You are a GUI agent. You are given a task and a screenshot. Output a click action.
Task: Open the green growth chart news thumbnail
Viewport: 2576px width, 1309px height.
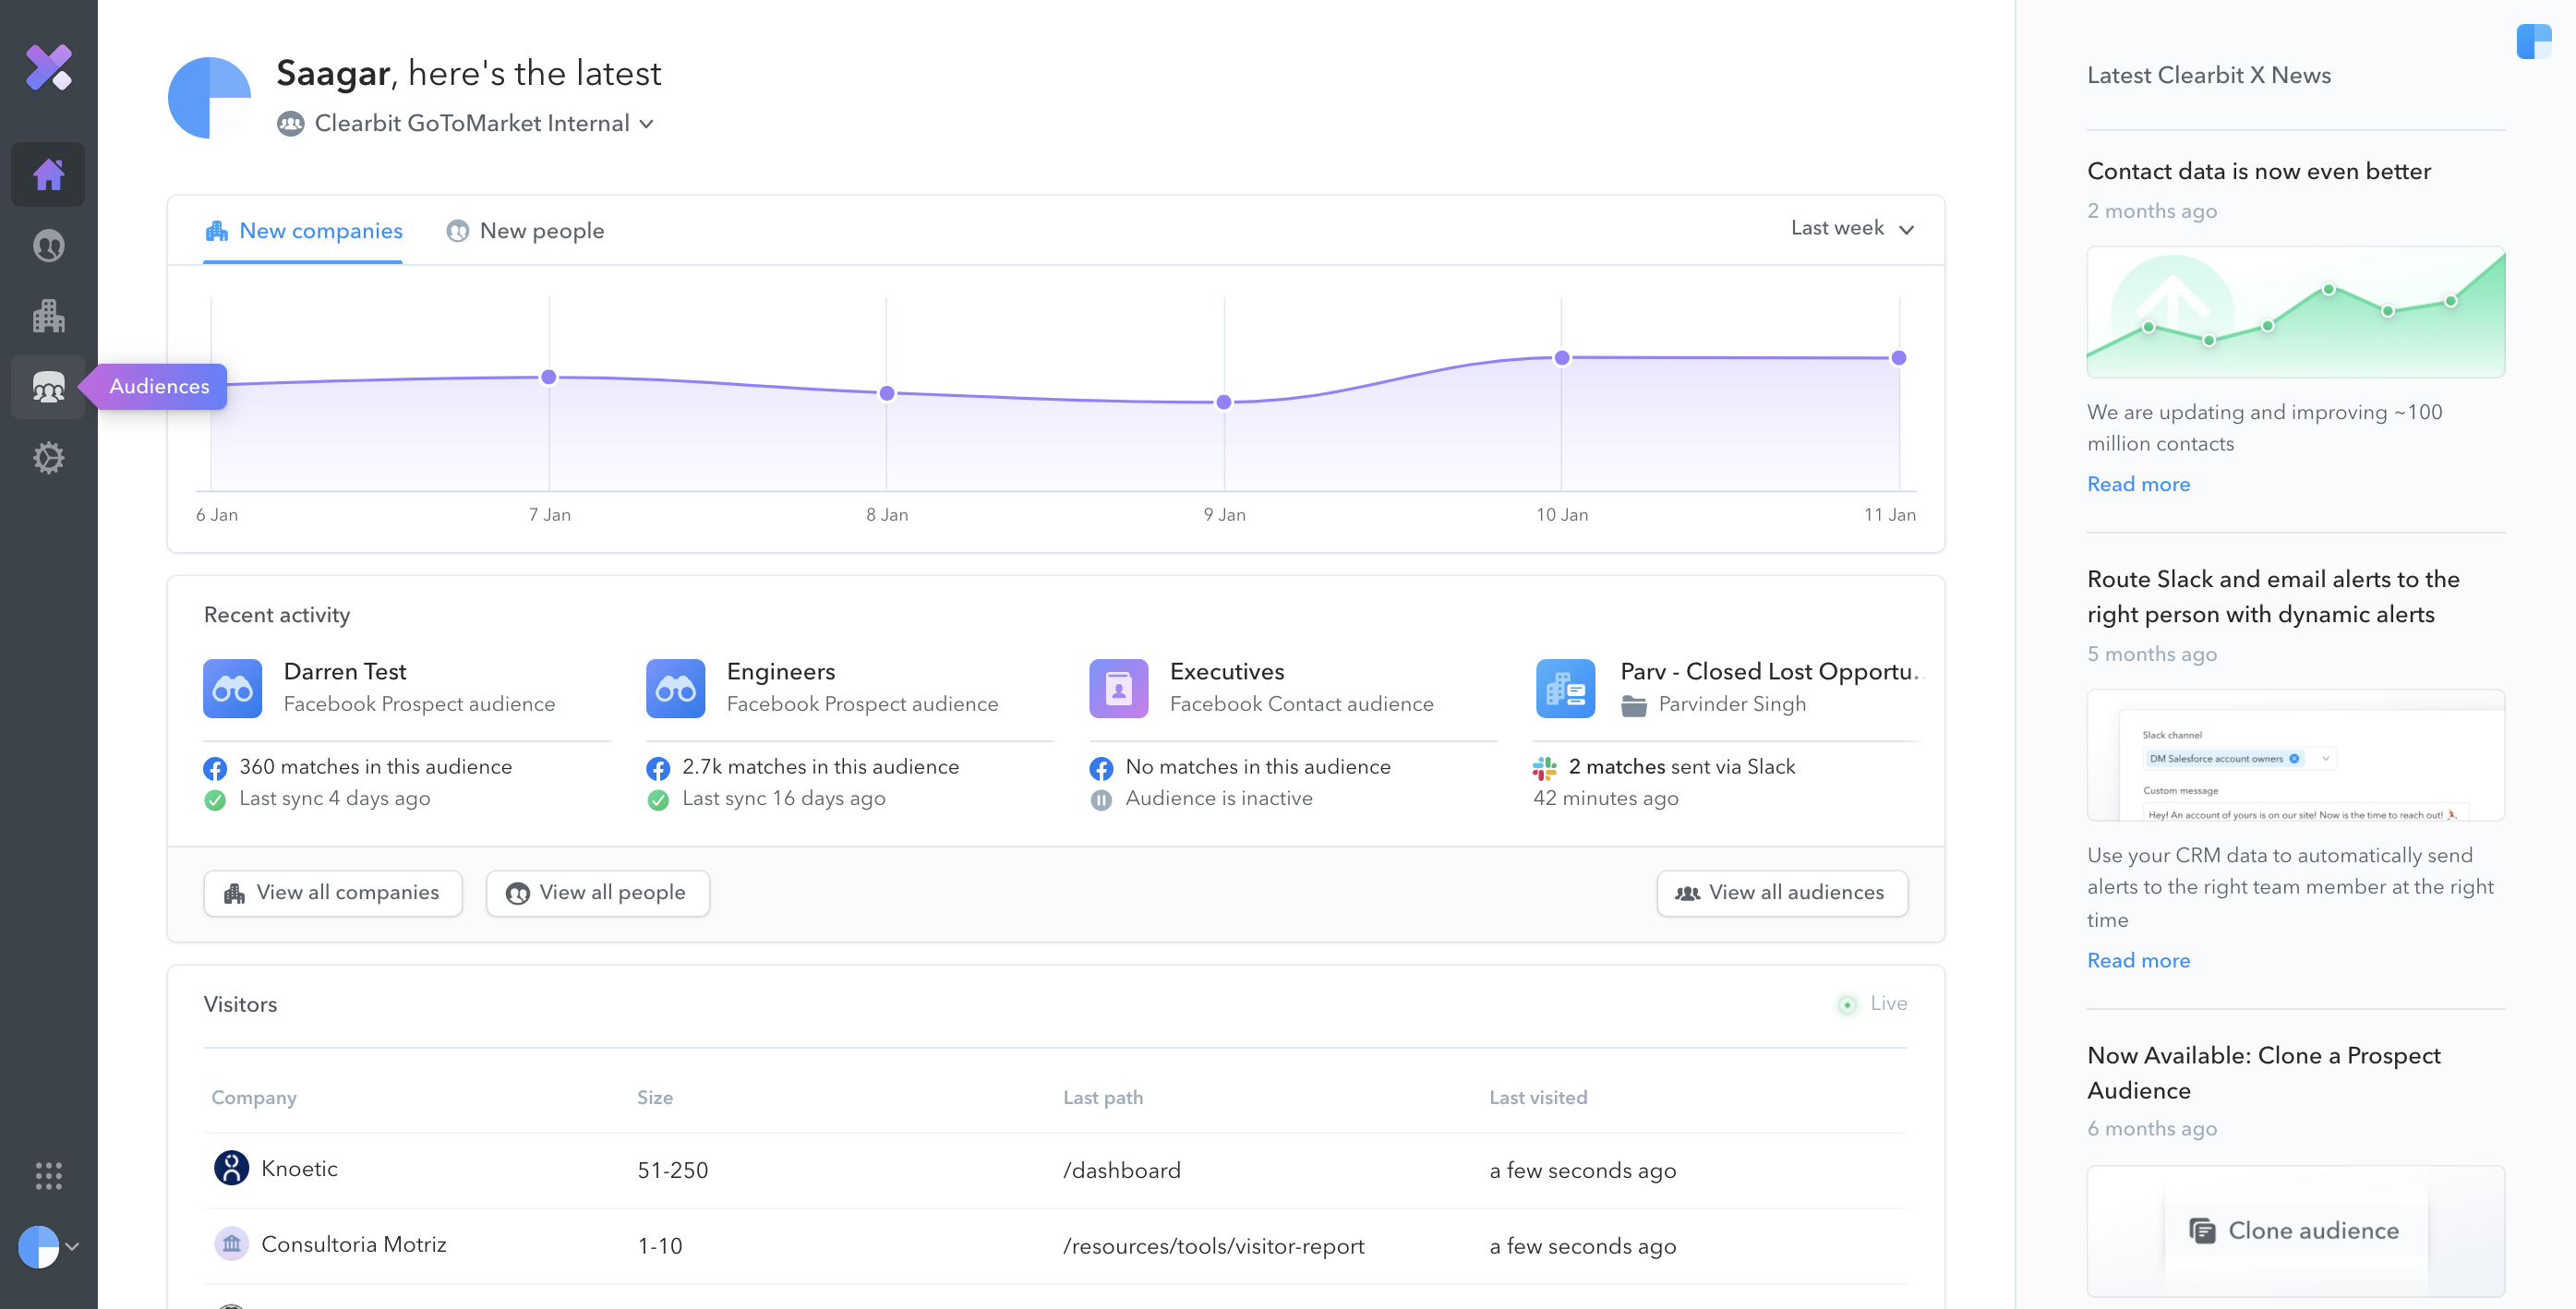pyautogui.click(x=2295, y=312)
